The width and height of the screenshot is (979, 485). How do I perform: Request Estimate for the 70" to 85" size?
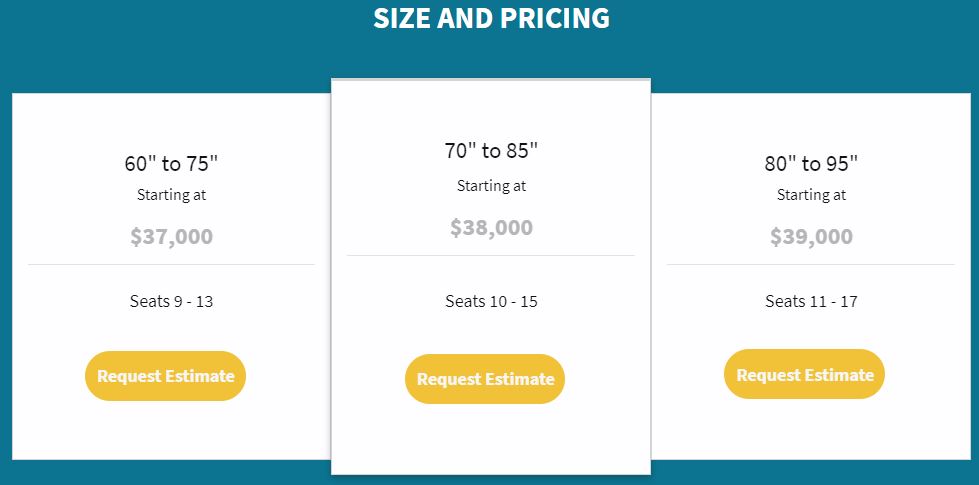(485, 379)
